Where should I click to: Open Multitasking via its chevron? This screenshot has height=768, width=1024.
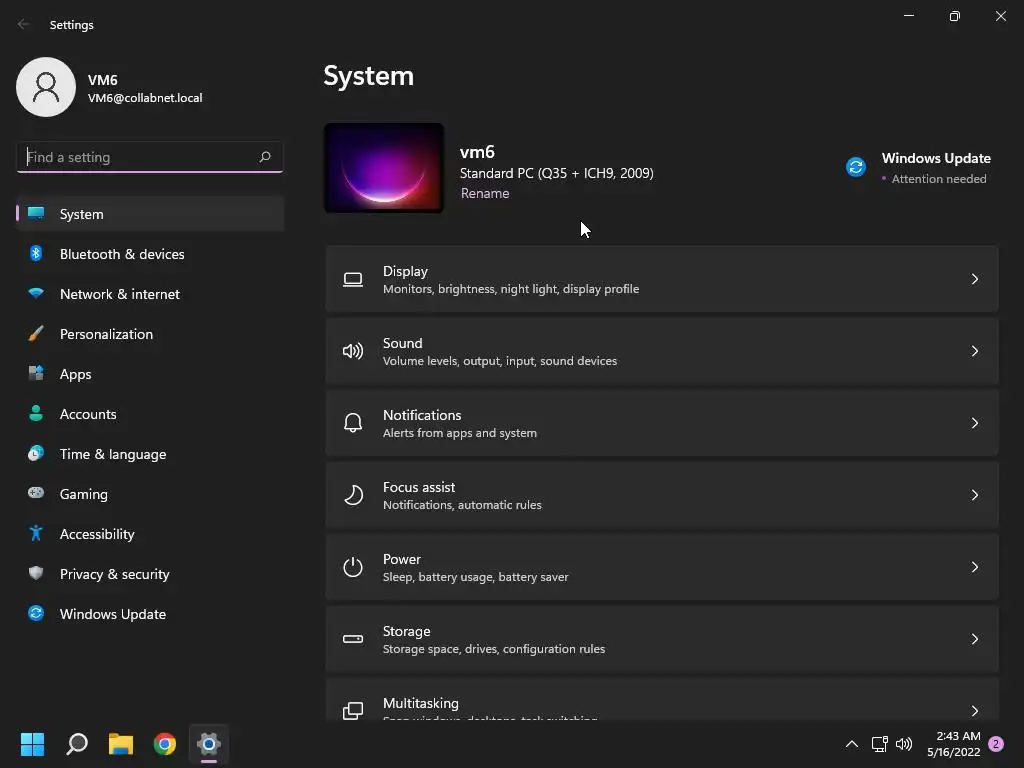974,711
